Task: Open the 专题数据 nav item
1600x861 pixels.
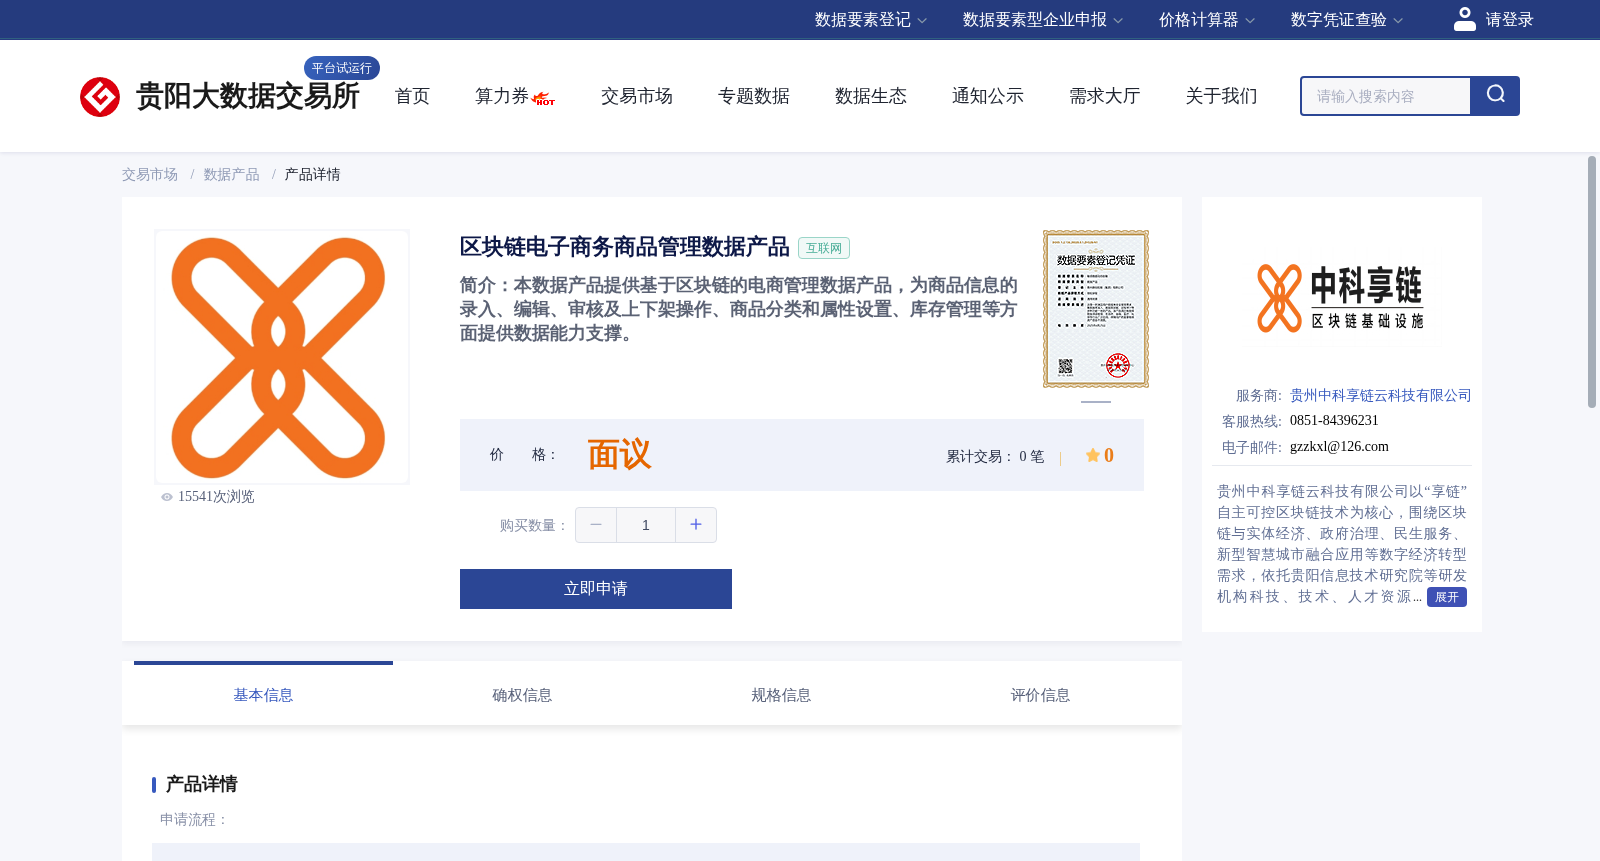Action: [754, 96]
